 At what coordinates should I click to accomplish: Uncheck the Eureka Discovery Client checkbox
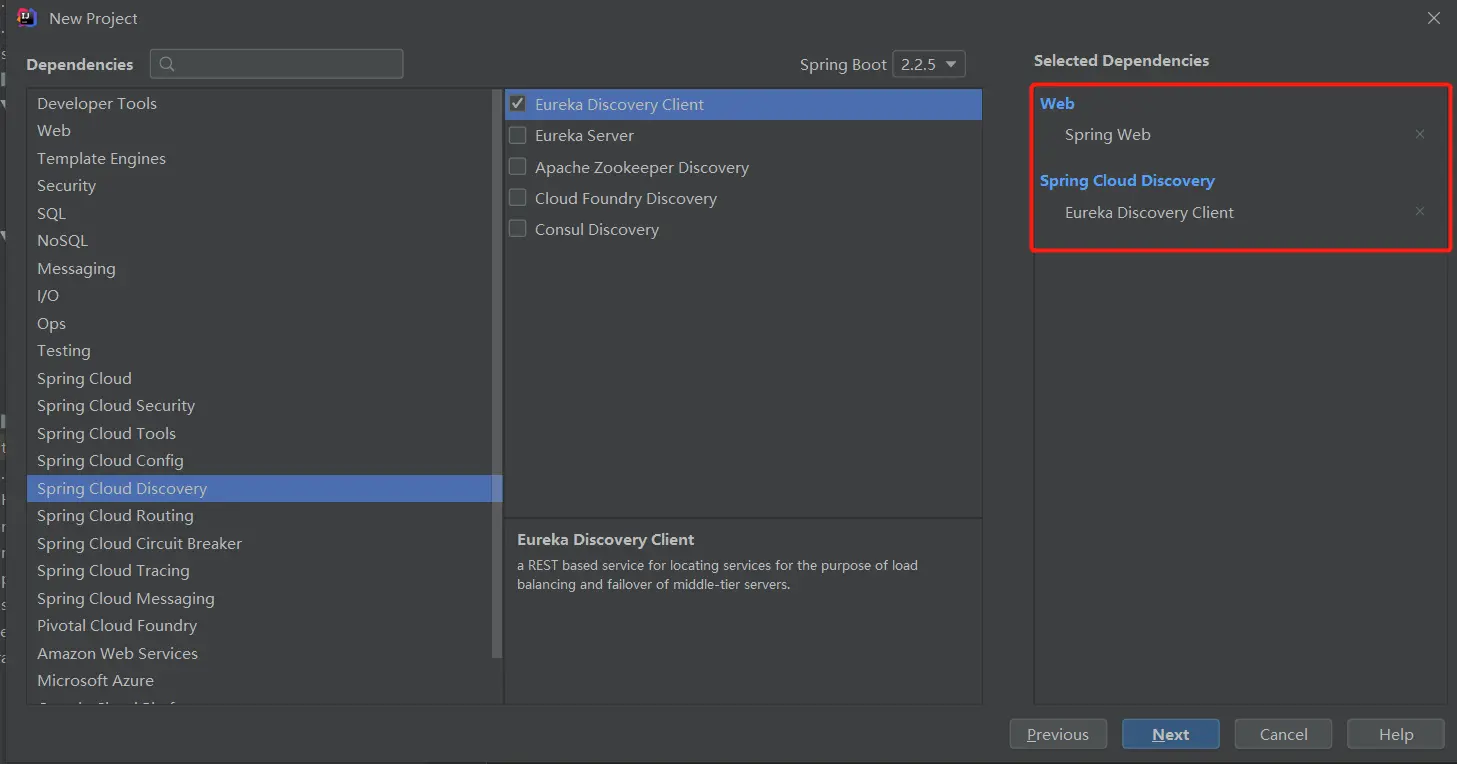[518, 103]
